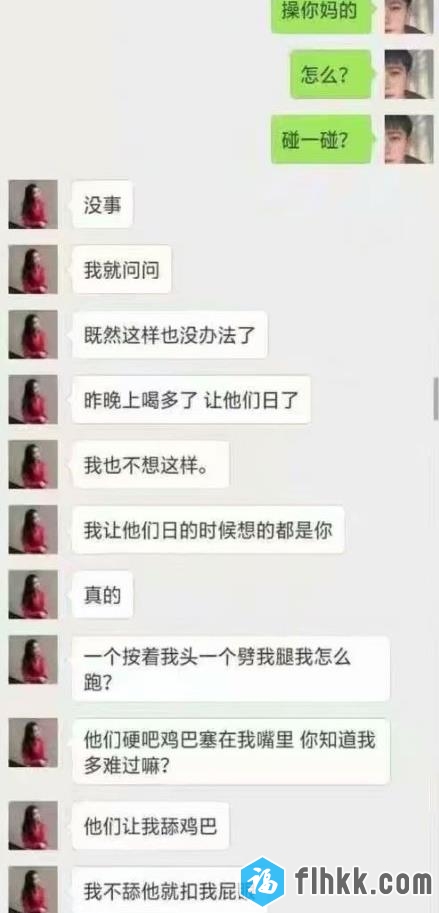This screenshot has height=913, width=439.
Task: Tap contact avatar next to "我也不想这样。"
Action: pyautogui.click(x=33, y=464)
